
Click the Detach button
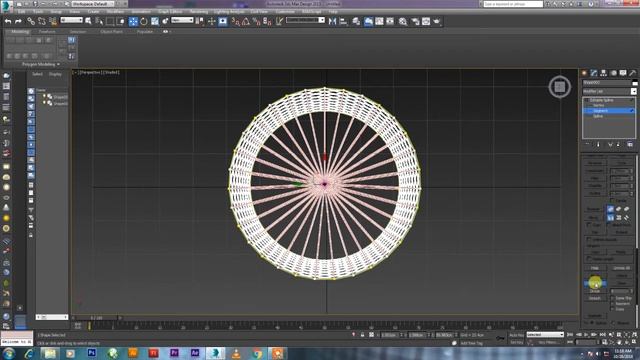point(595,298)
